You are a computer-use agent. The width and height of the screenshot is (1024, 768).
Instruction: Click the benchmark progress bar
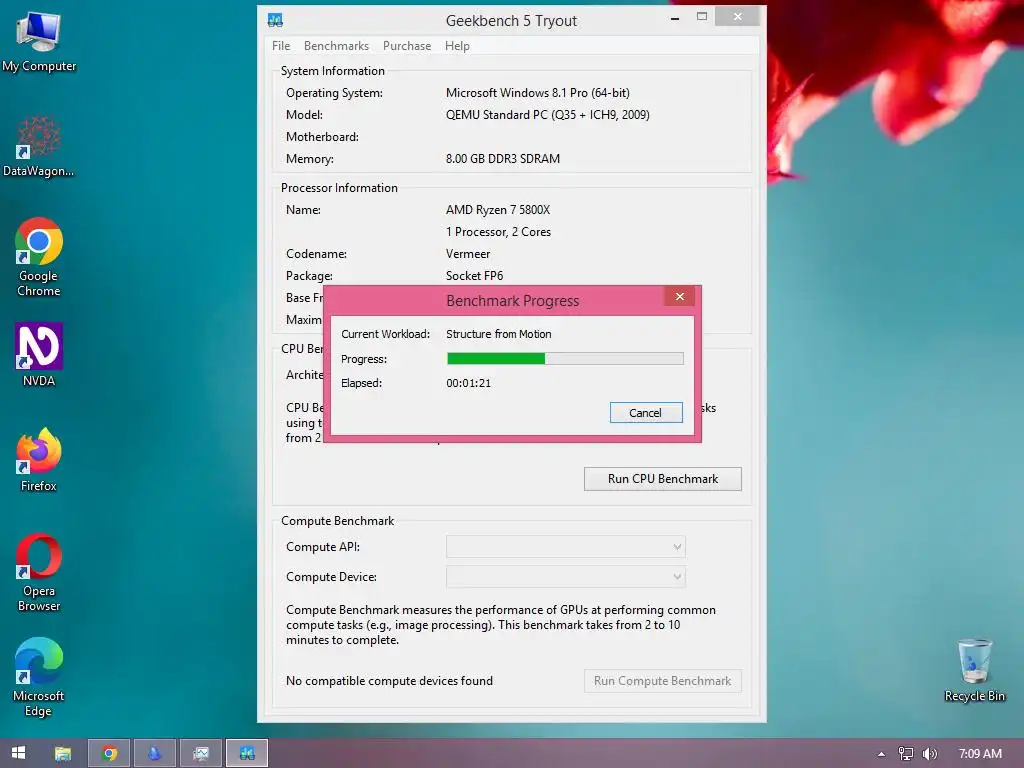(565, 359)
